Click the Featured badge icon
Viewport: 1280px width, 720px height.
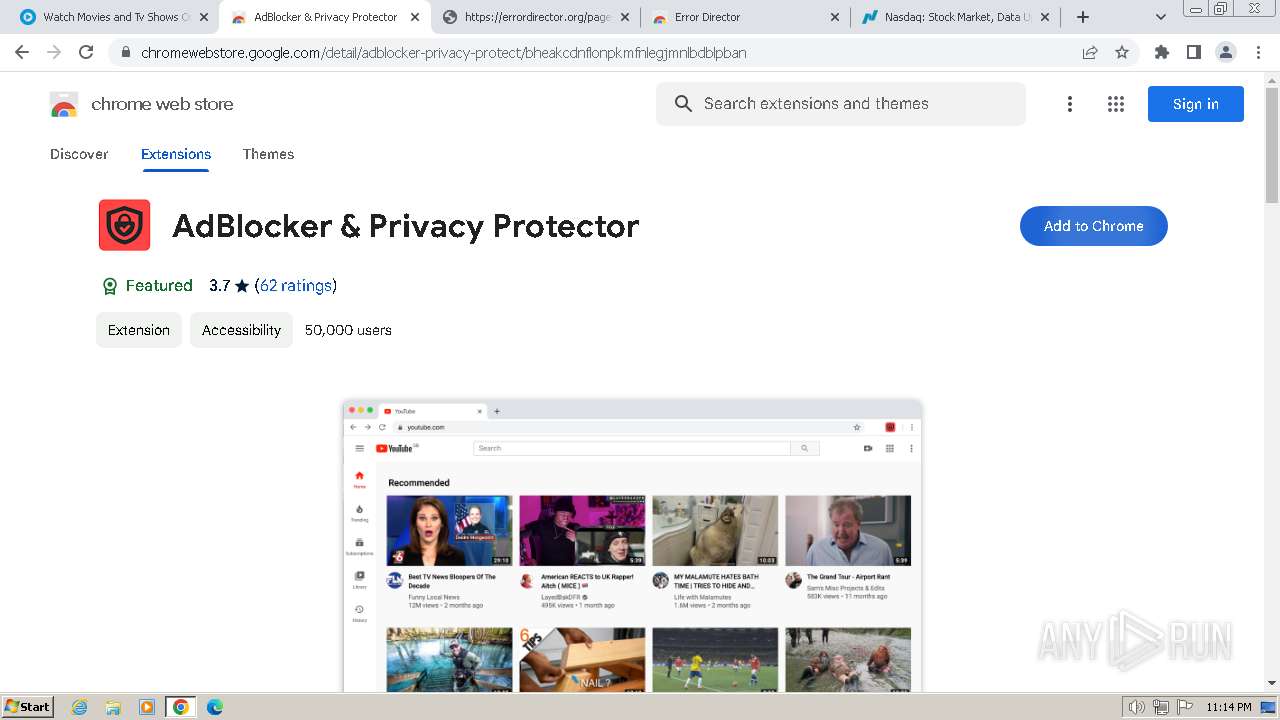[110, 286]
